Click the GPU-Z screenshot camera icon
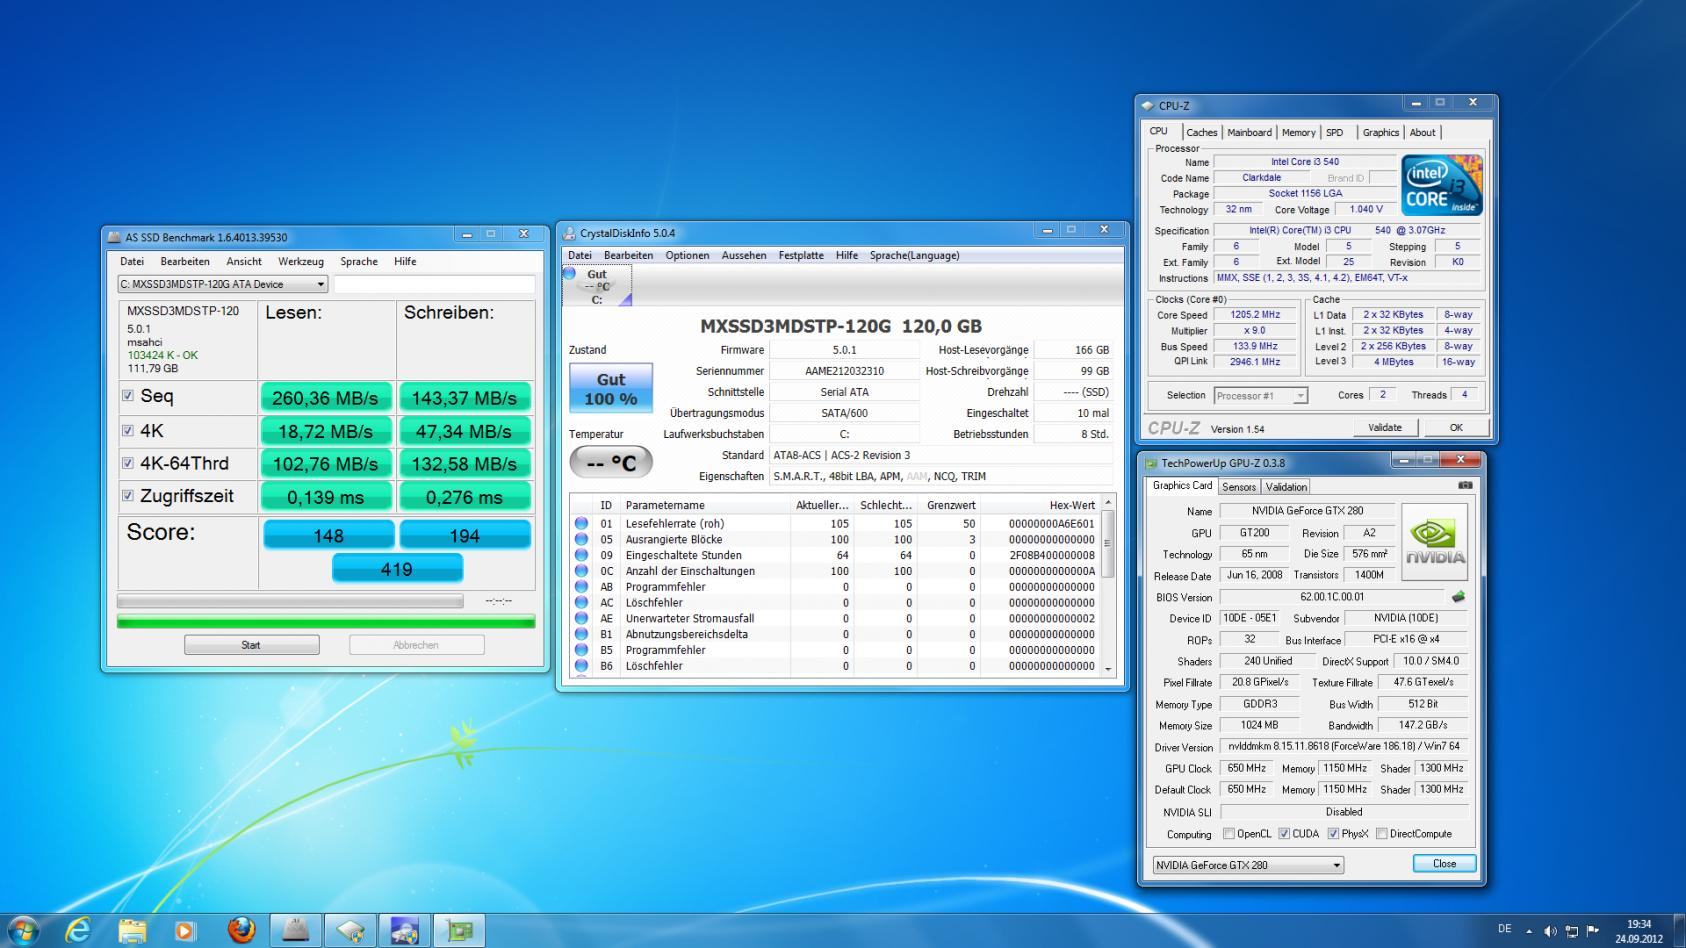 [1465, 486]
